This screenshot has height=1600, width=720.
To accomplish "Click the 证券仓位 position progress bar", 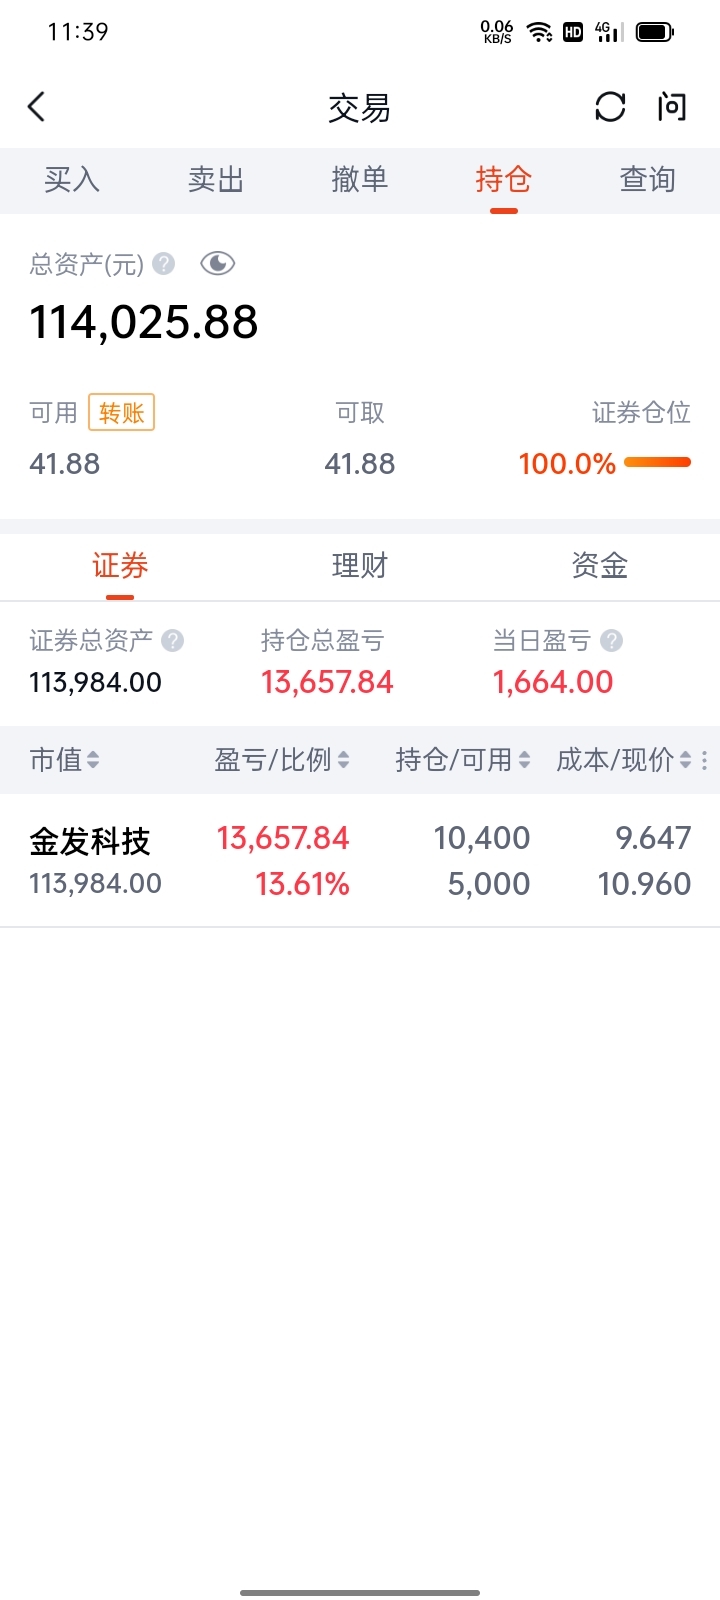I will (x=657, y=462).
